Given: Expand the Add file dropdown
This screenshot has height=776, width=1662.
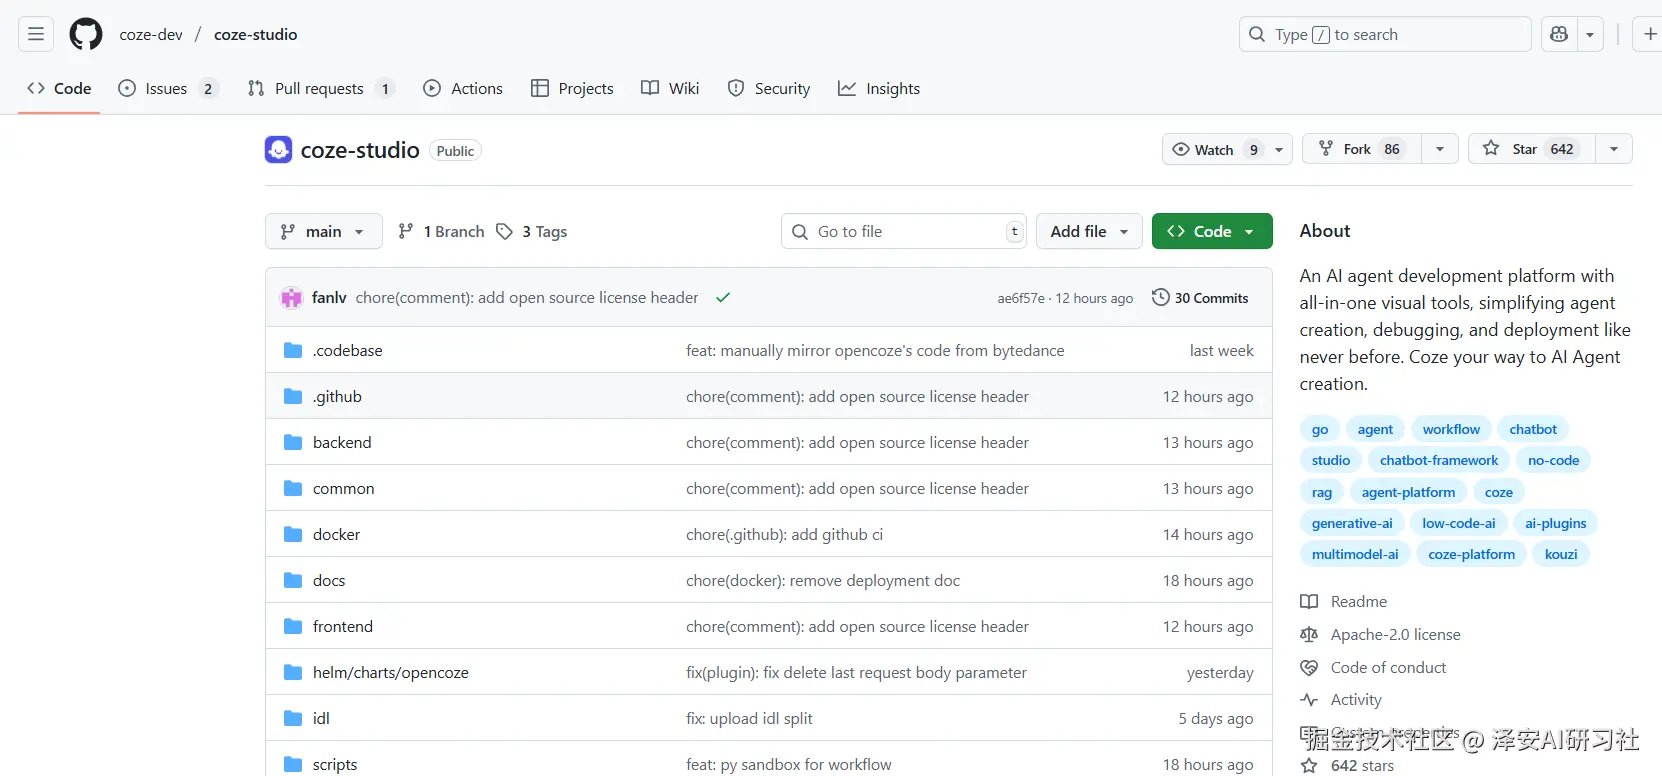Looking at the screenshot, I should pyautogui.click(x=1089, y=231).
